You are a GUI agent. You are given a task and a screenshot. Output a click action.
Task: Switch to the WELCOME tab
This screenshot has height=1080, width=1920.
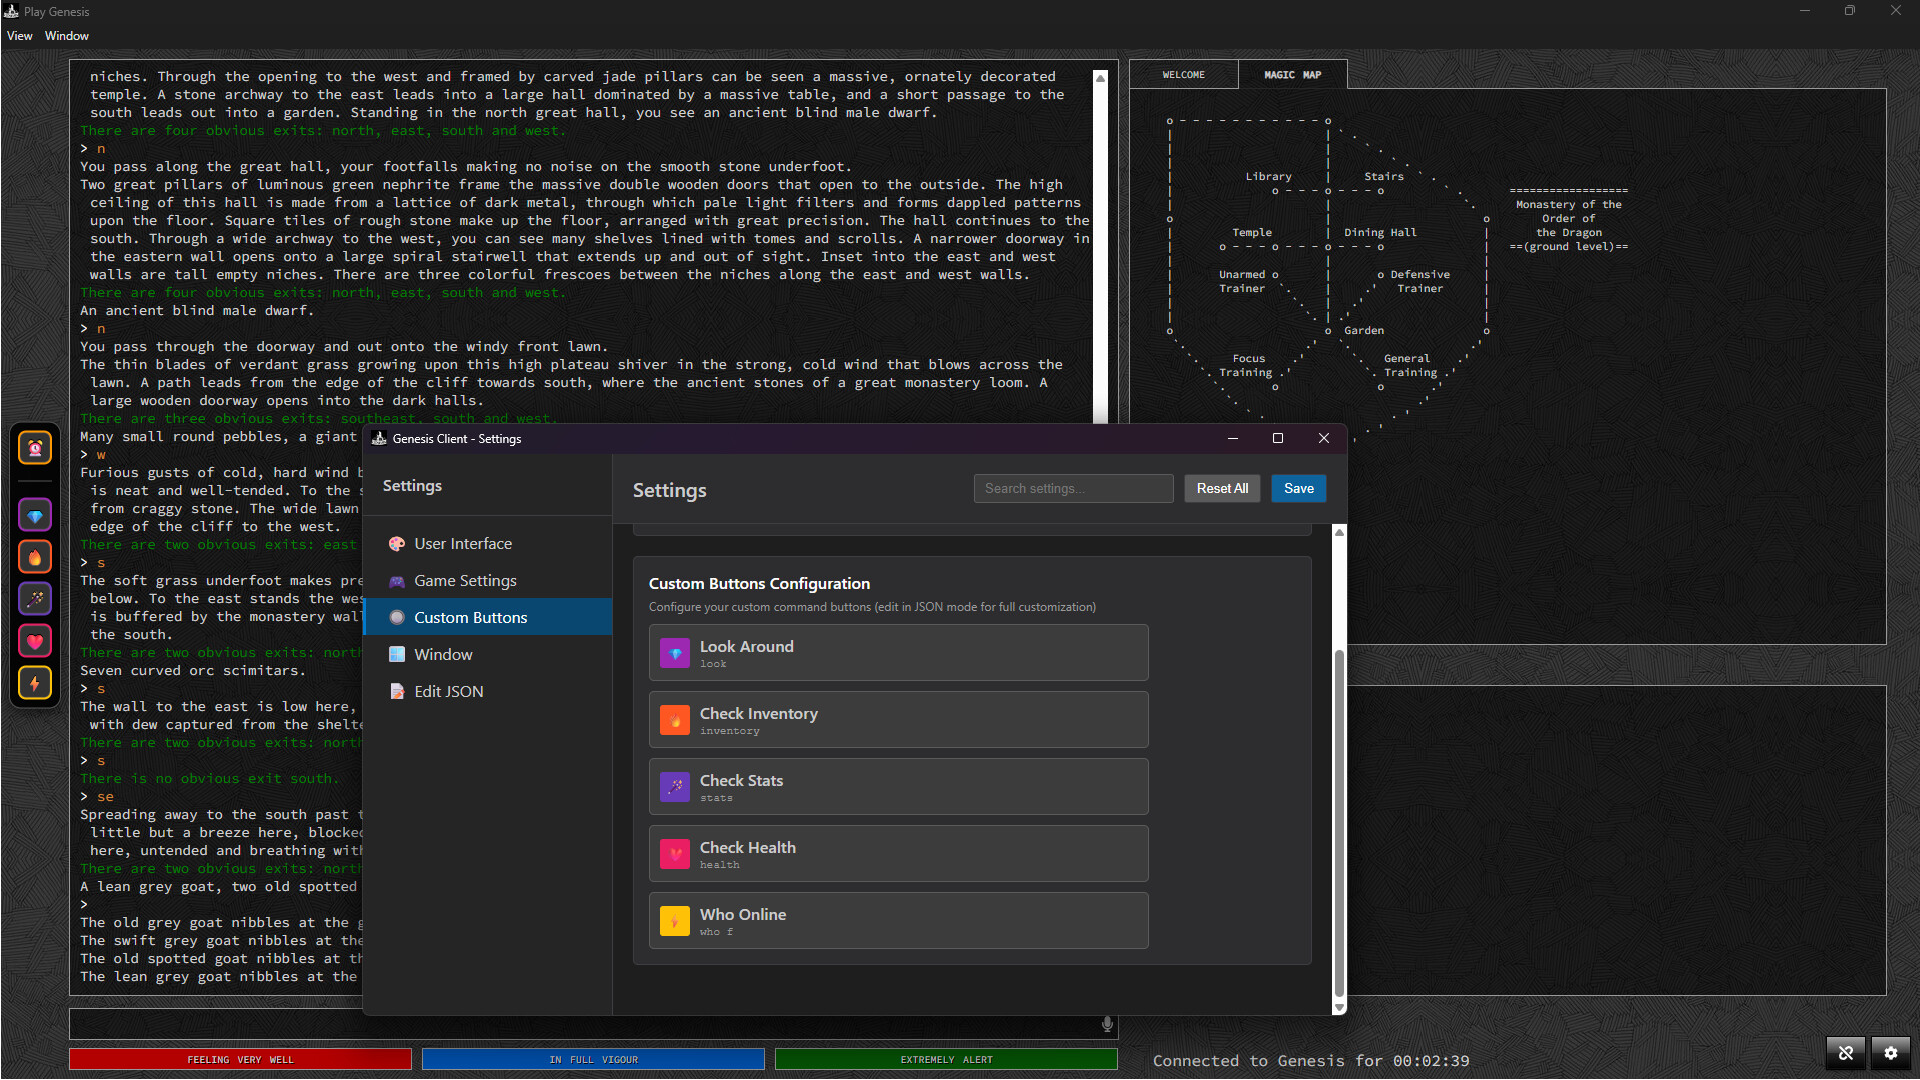click(1184, 75)
